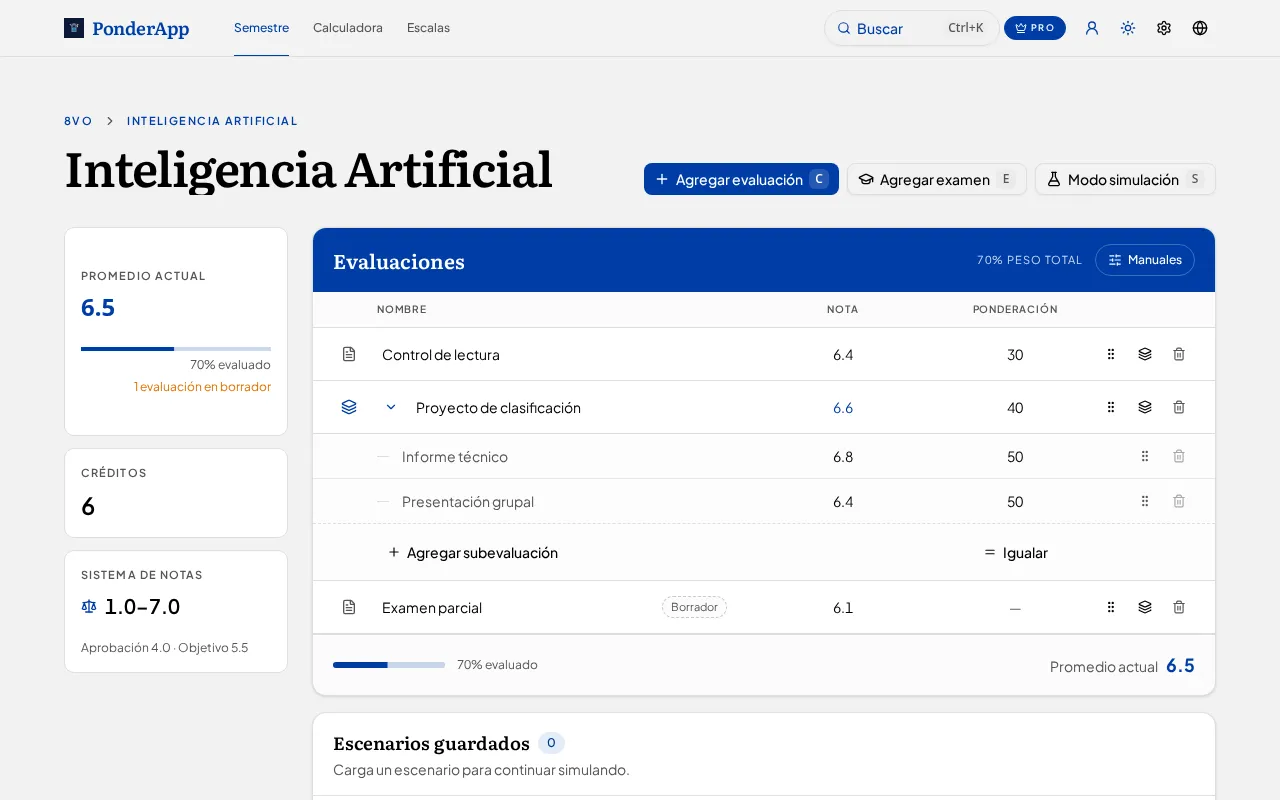This screenshot has height=800, width=1280.
Task: Edit Control de lectura grade 6.4
Action: point(843,354)
